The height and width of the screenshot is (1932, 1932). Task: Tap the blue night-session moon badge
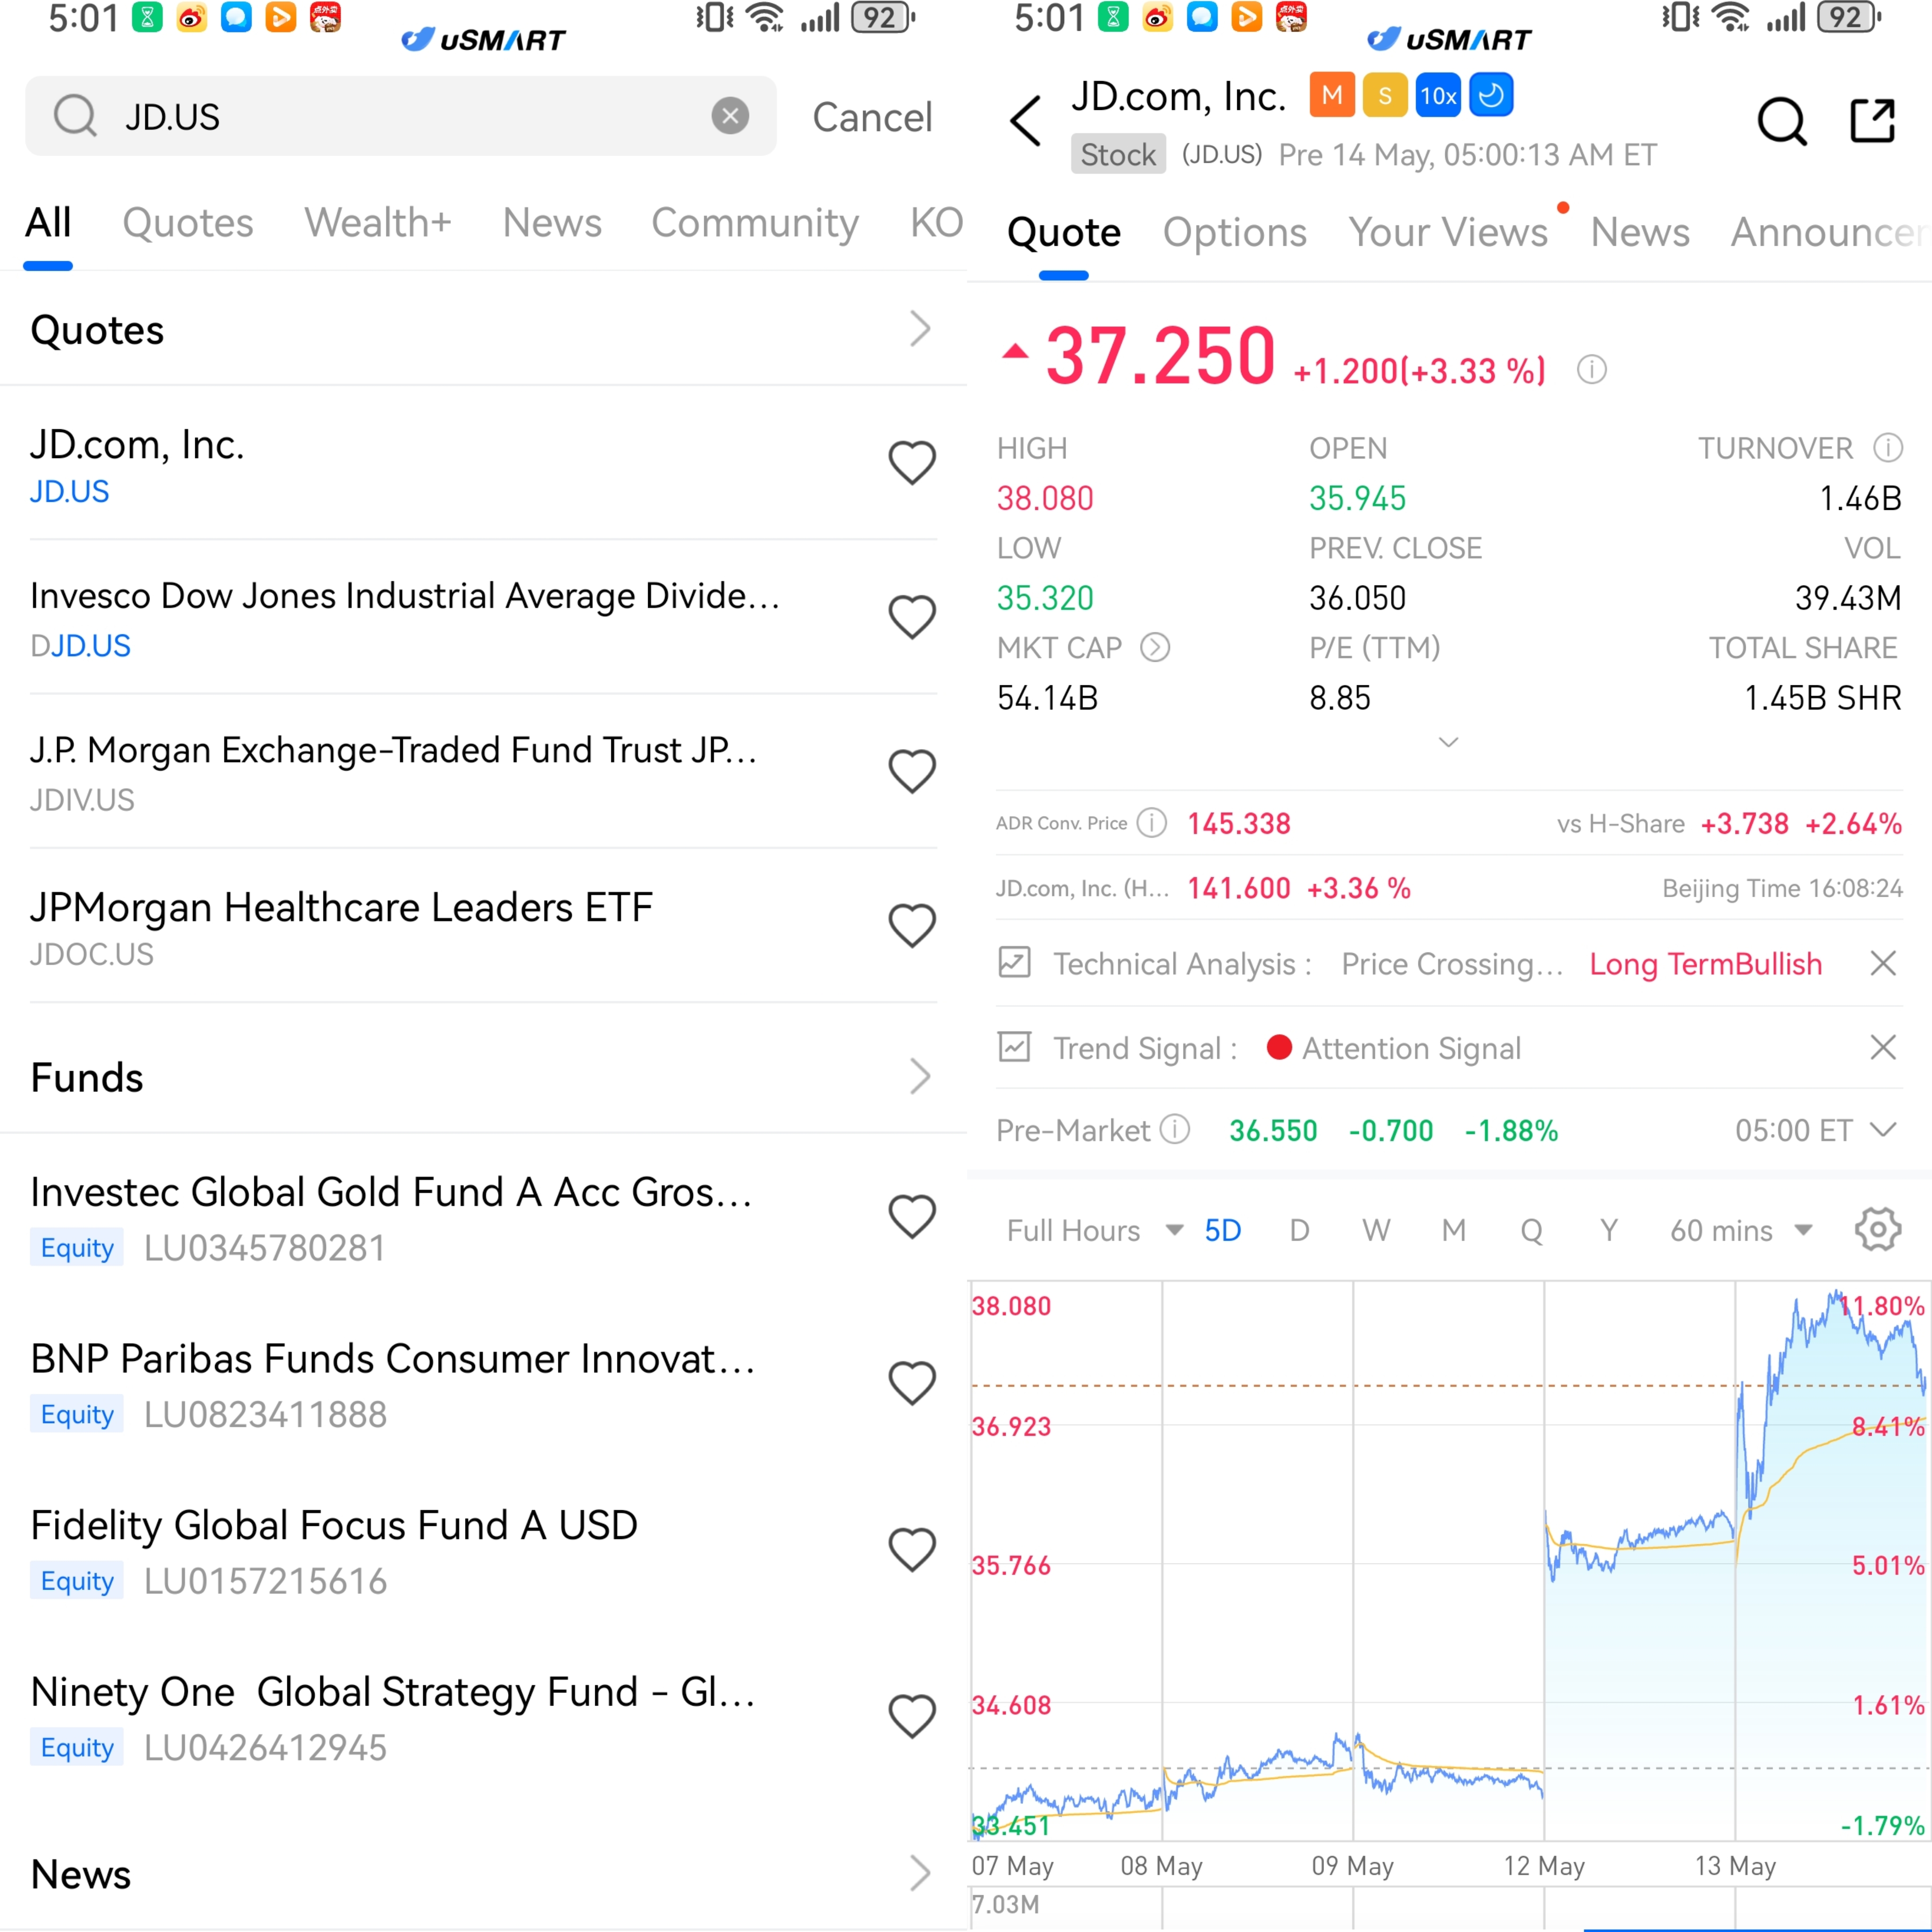[1491, 95]
